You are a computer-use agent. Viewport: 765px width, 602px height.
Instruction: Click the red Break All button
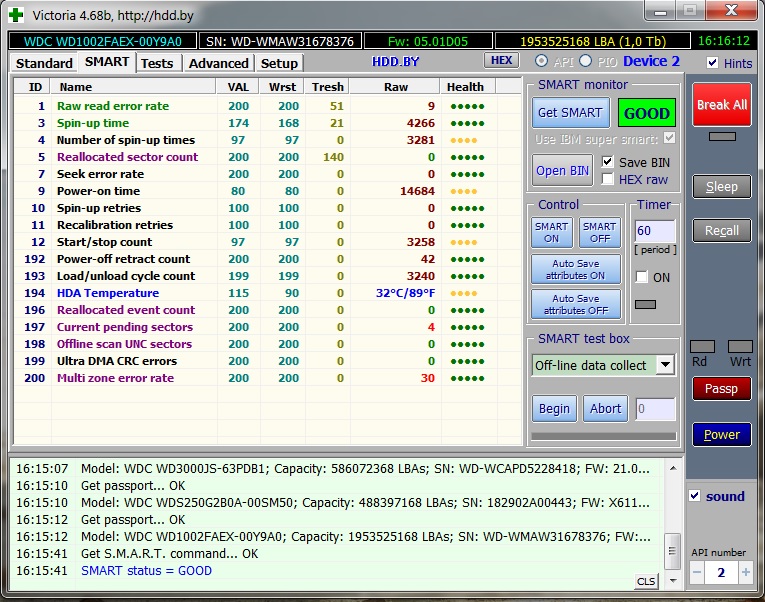[x=722, y=105]
